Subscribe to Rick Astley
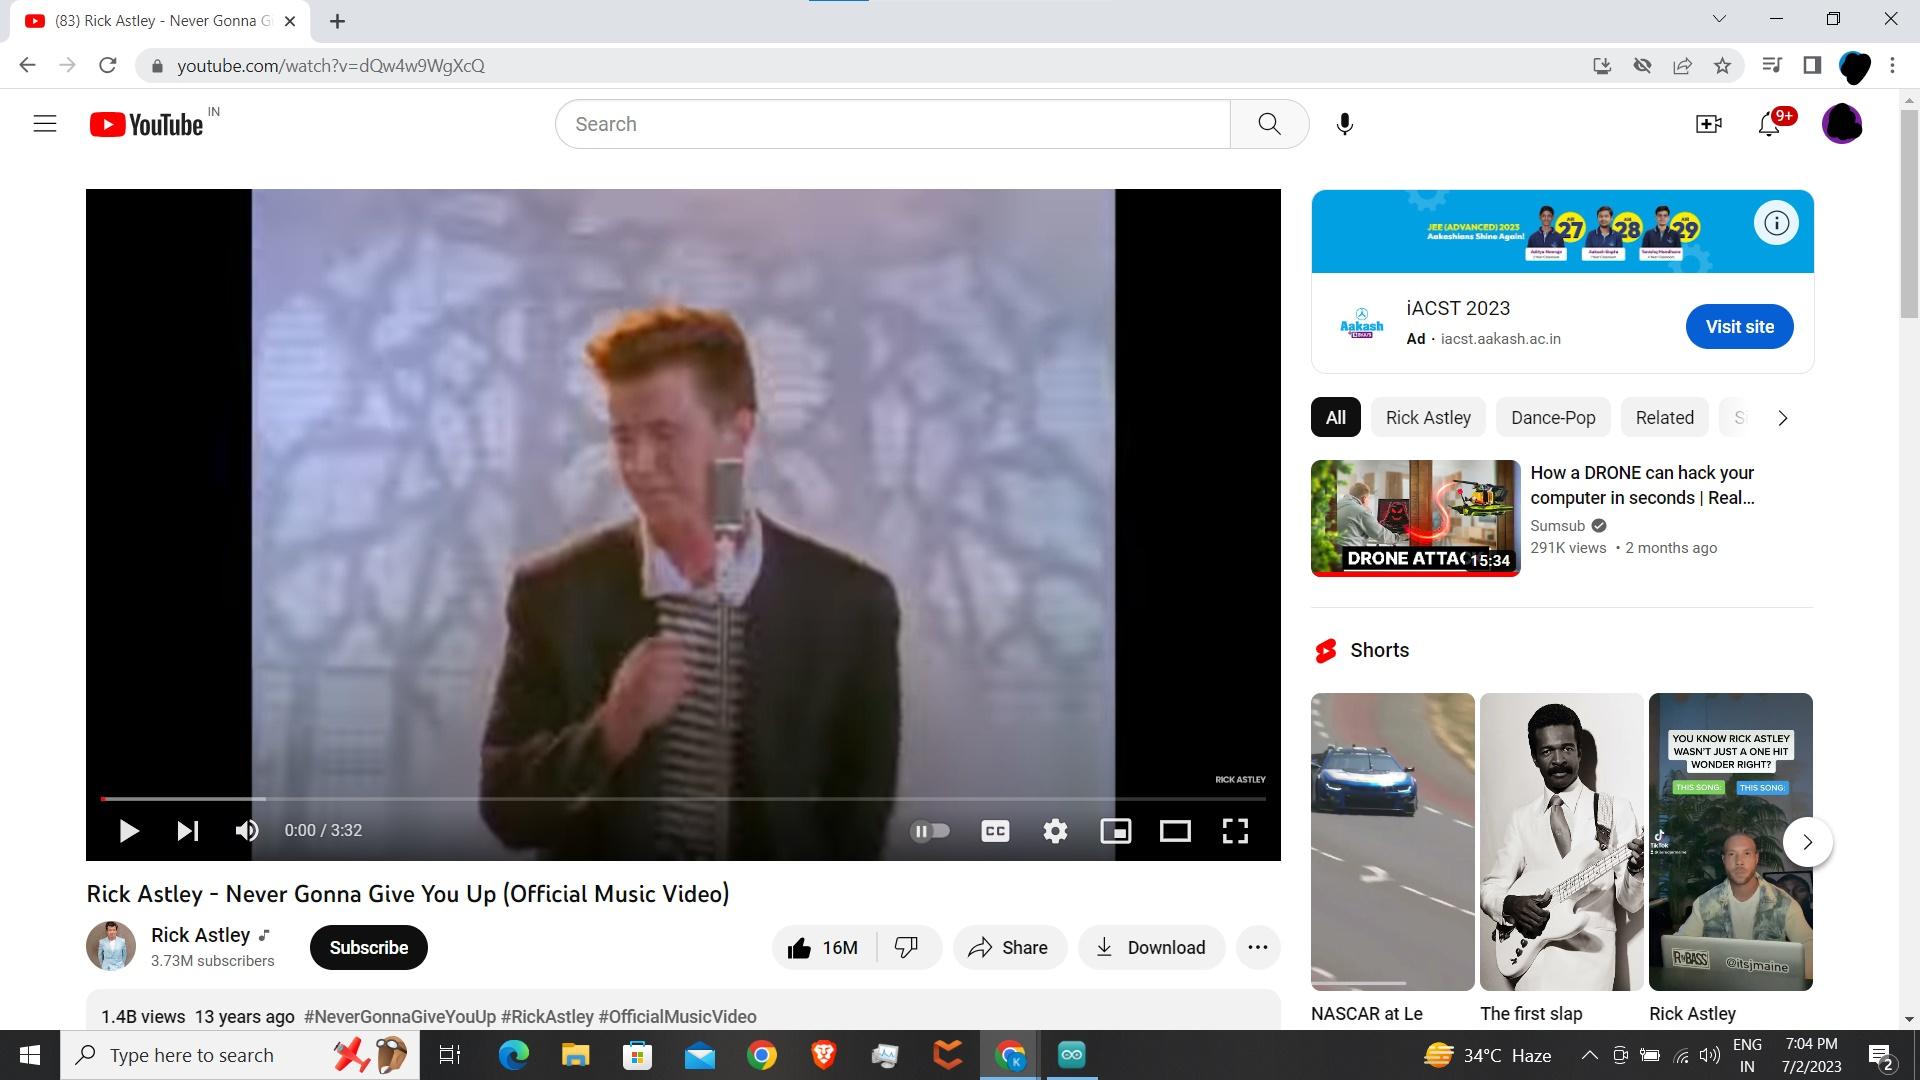The height and width of the screenshot is (1080, 1920). tap(368, 947)
